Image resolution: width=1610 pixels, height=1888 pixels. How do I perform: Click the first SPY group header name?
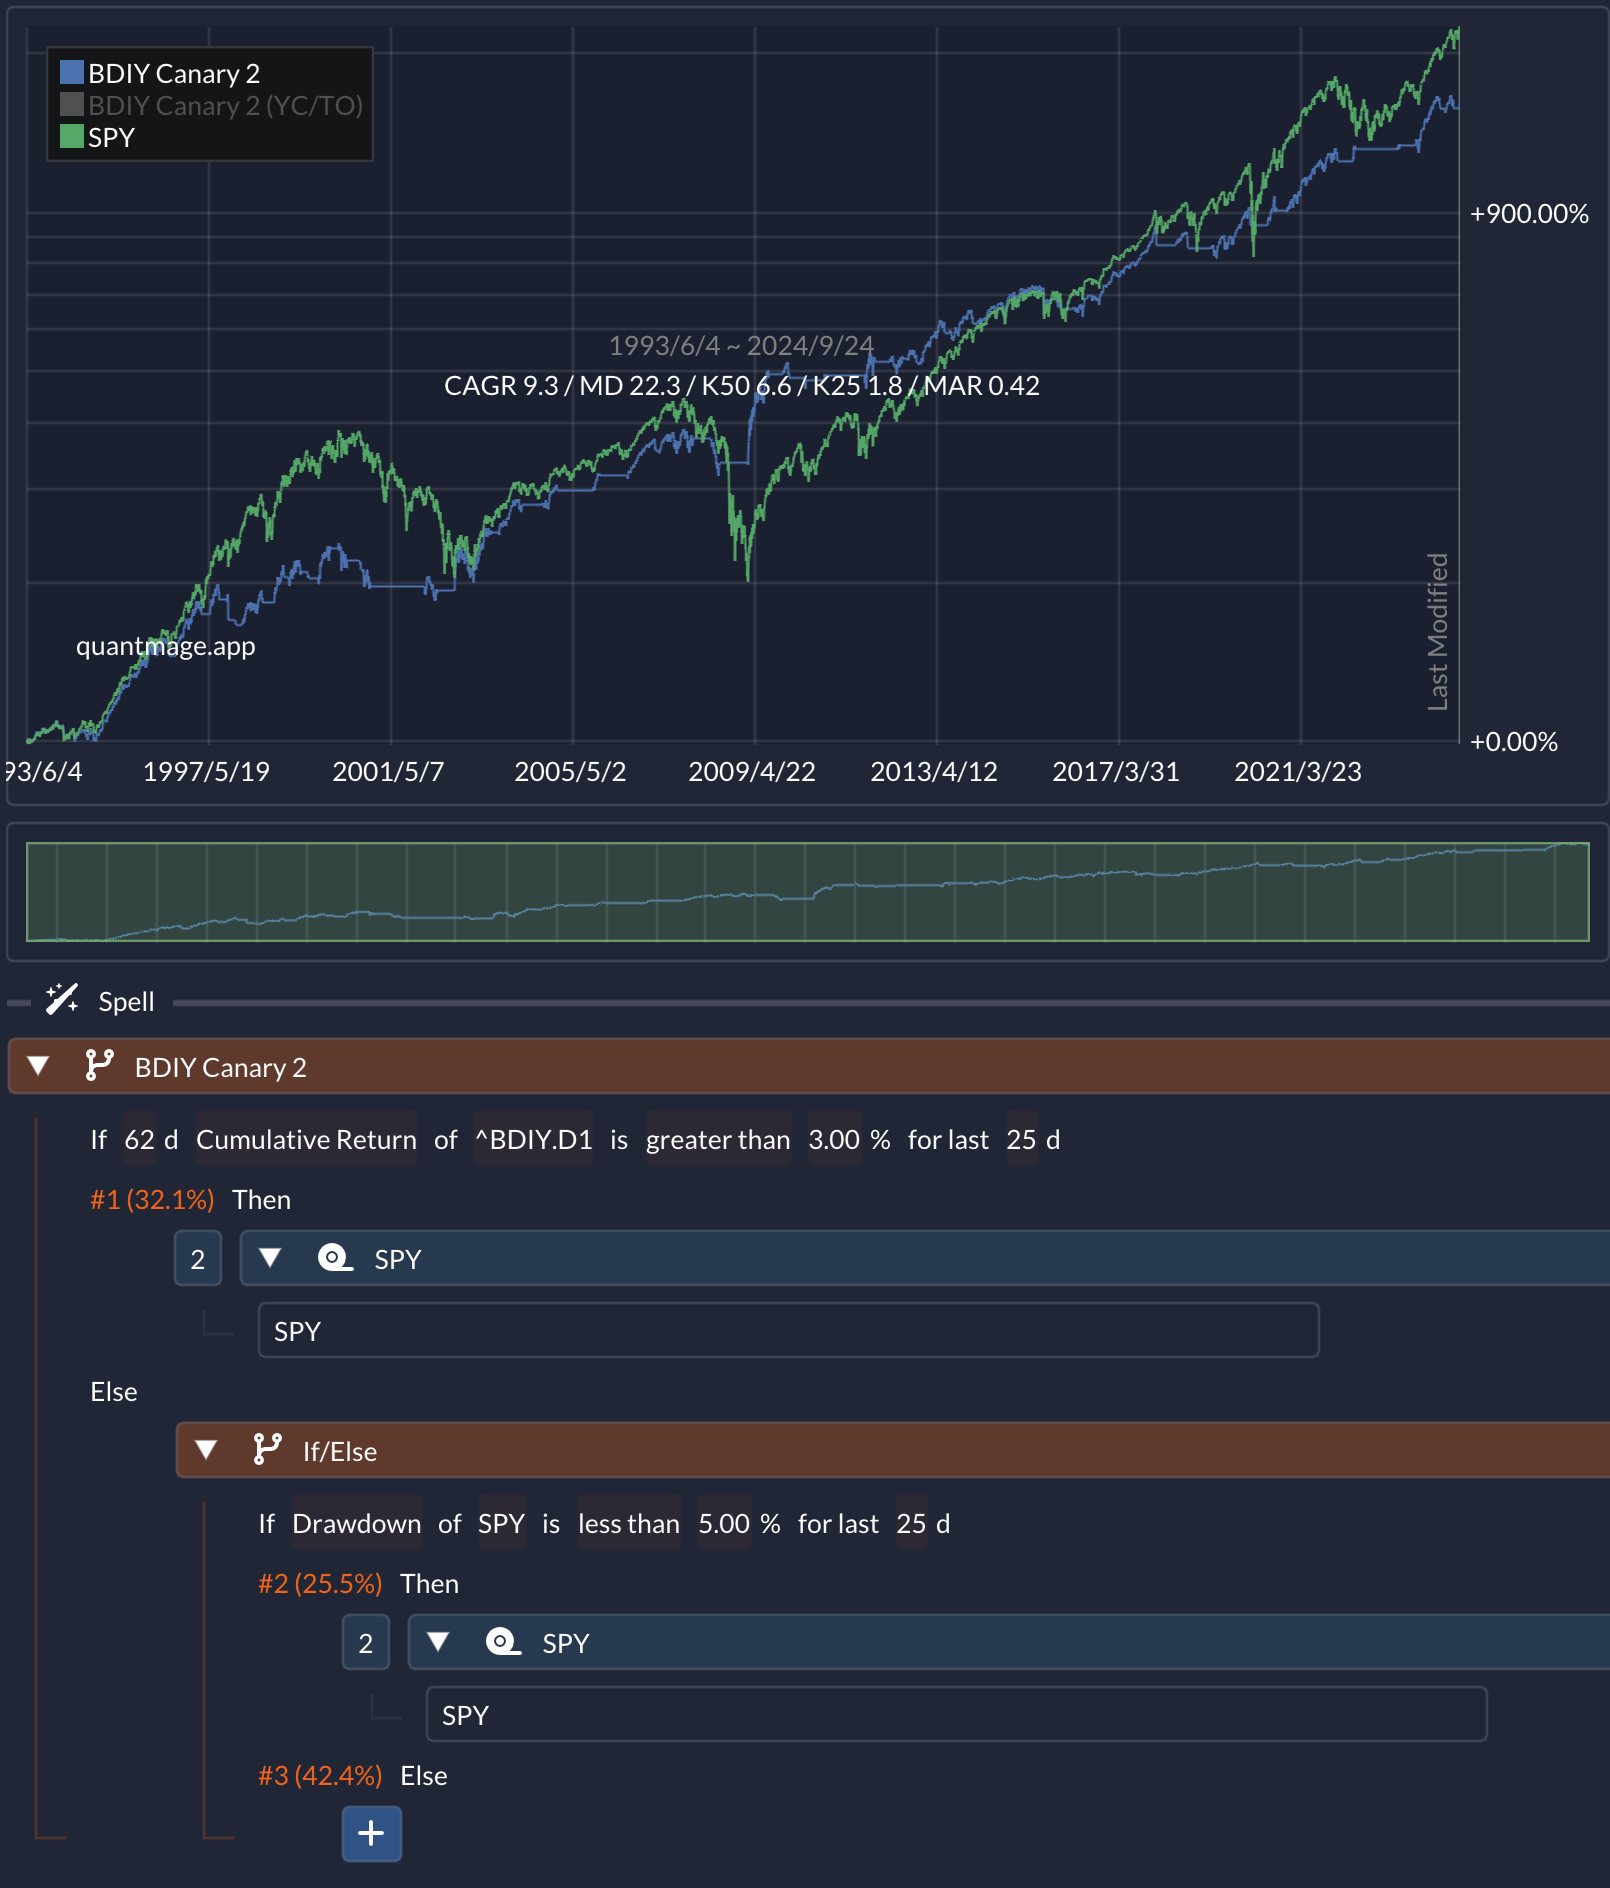point(398,1259)
